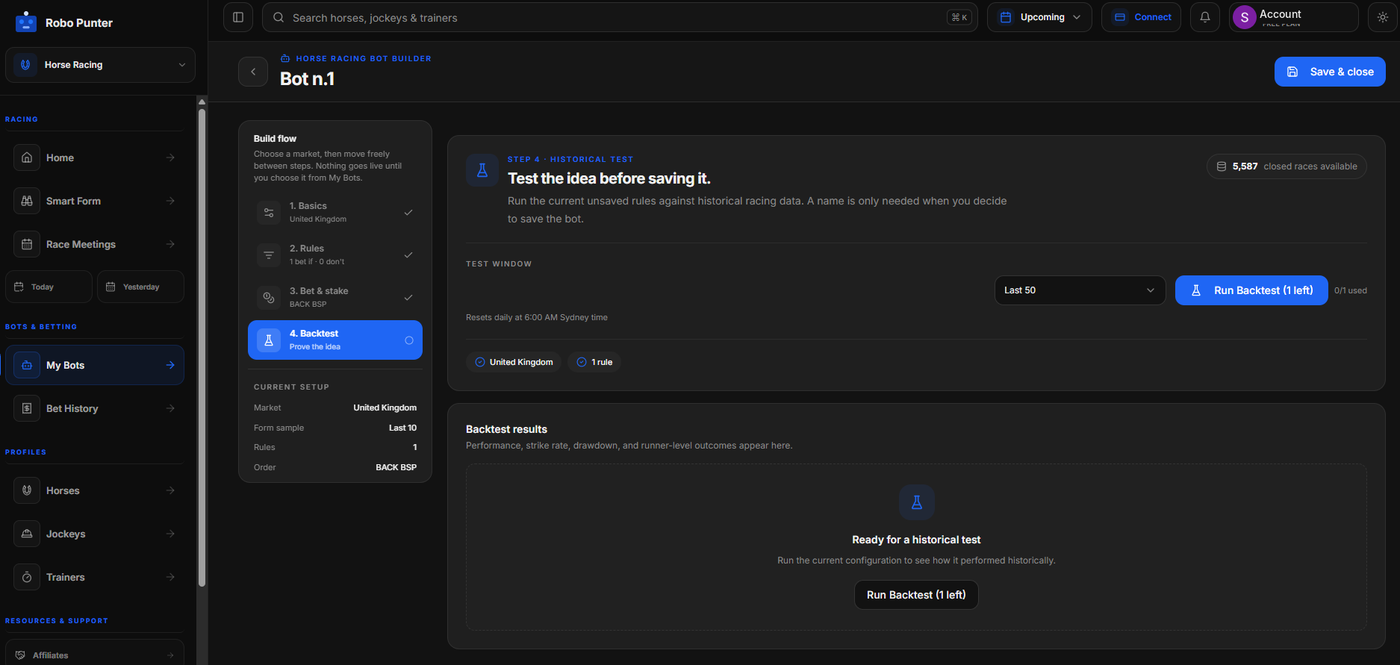Click the flask icon in Backtest results
1400x665 pixels.
pyautogui.click(x=916, y=502)
